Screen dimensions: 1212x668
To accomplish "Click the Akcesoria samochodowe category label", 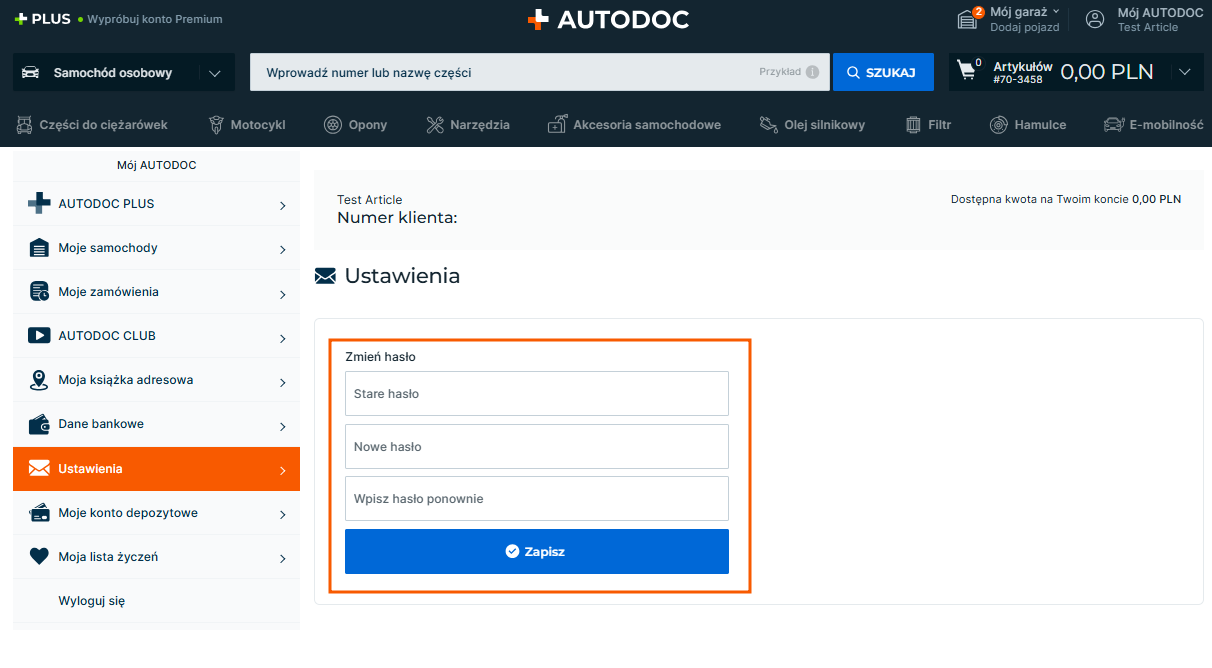I will pos(647,125).
